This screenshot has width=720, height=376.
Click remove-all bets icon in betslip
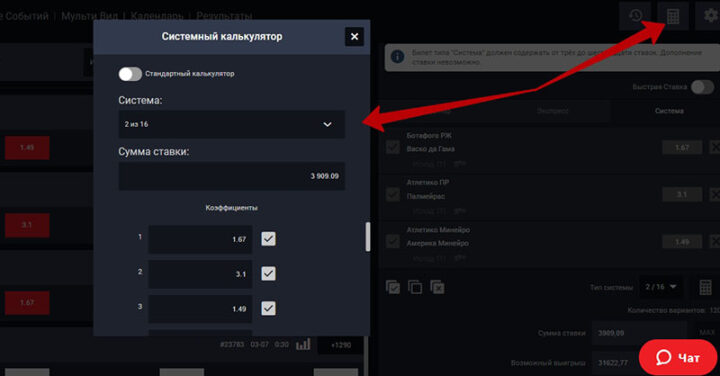coord(437,287)
